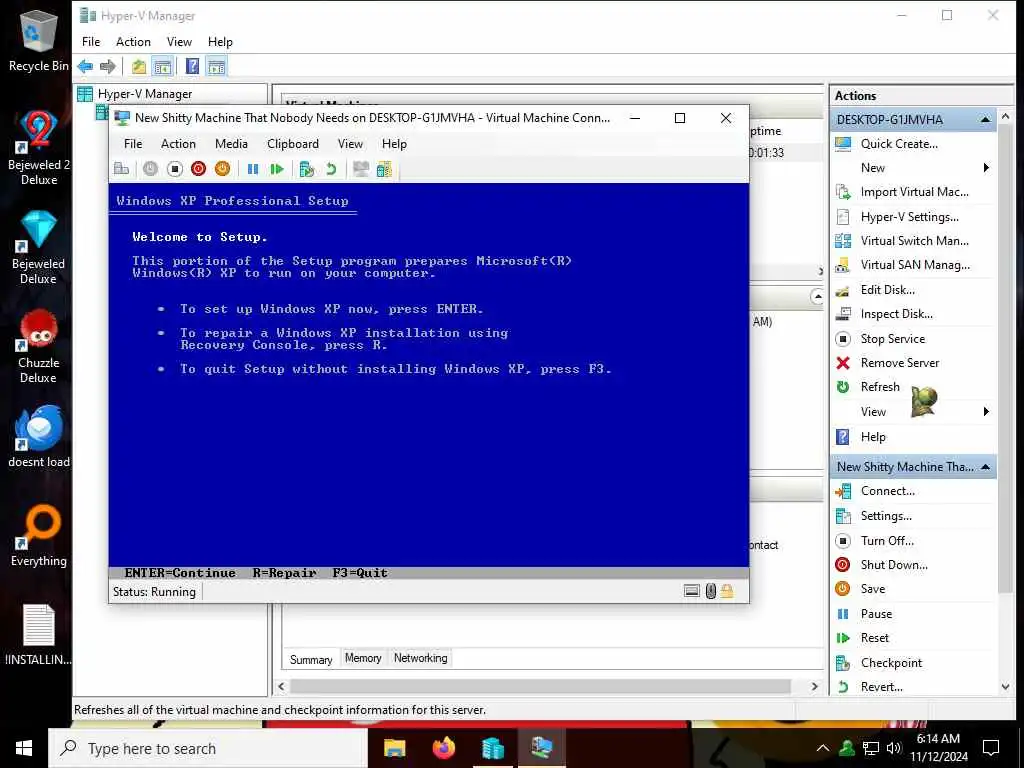This screenshot has height=768, width=1024.
Task: Click the Share icon at VM toolbar end
Action: click(384, 169)
